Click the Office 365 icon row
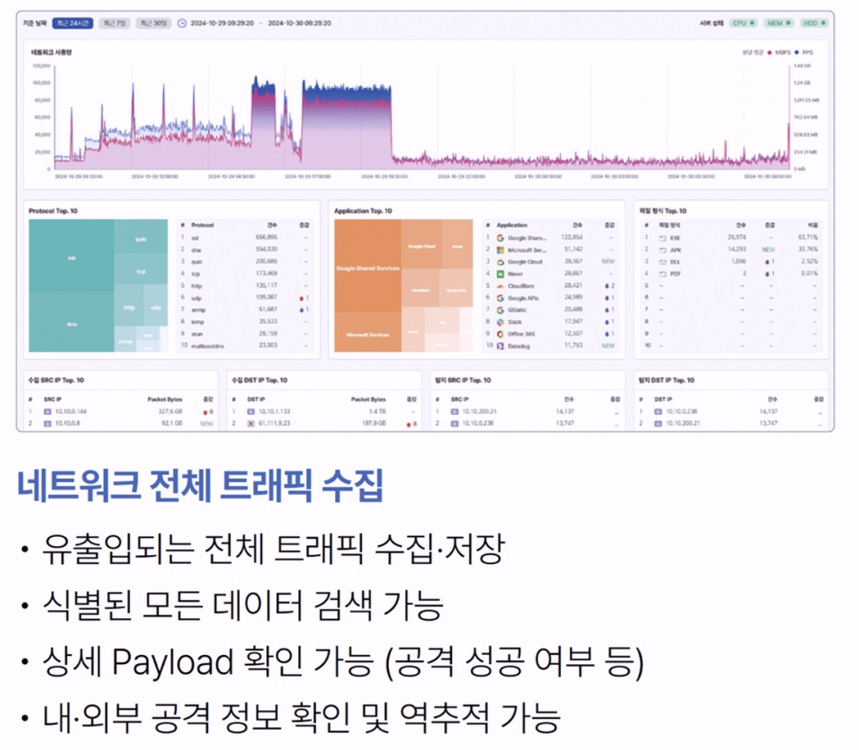 pos(552,334)
